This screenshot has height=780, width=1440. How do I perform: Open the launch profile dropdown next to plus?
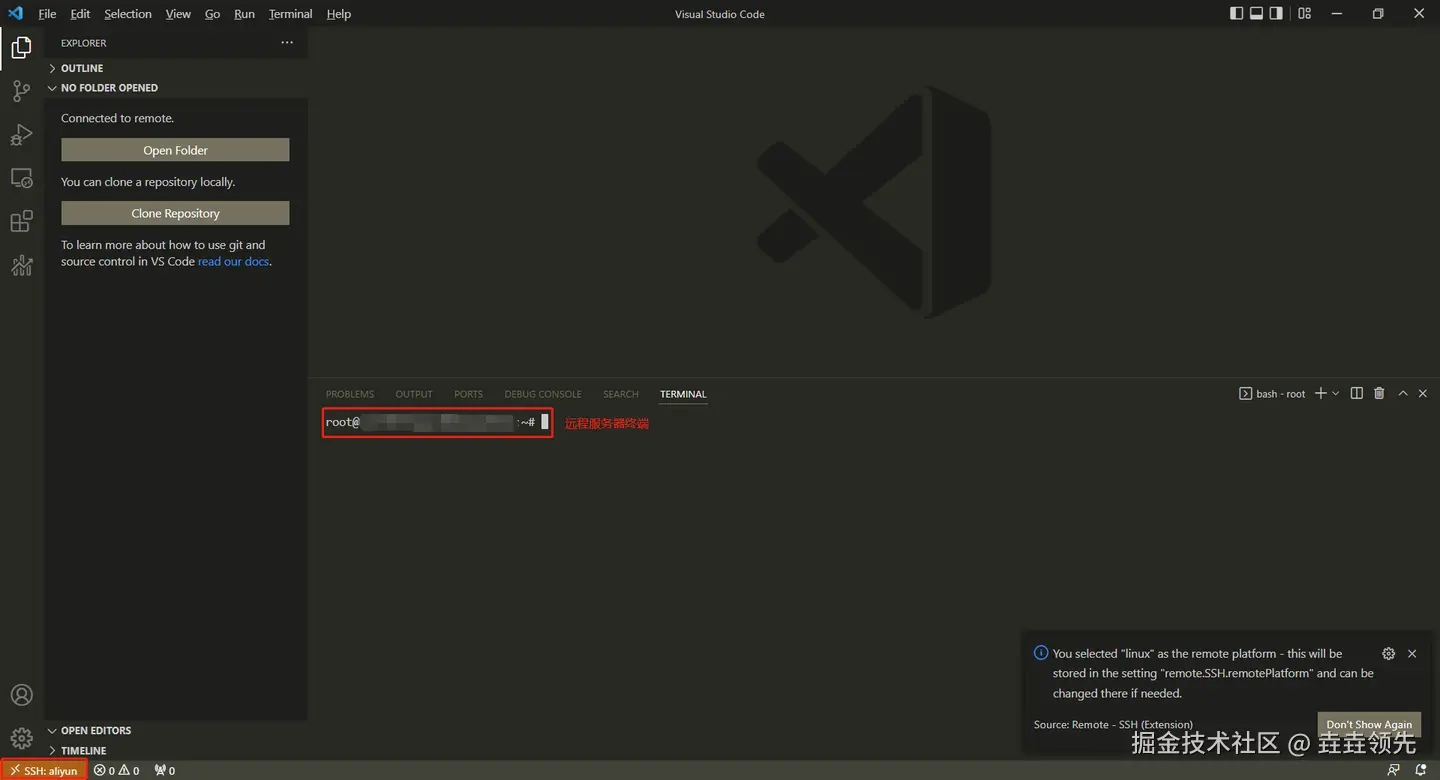[x=1336, y=393]
